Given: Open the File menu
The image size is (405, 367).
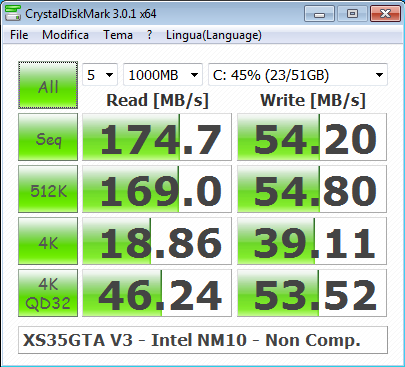Looking at the screenshot, I should [x=19, y=35].
